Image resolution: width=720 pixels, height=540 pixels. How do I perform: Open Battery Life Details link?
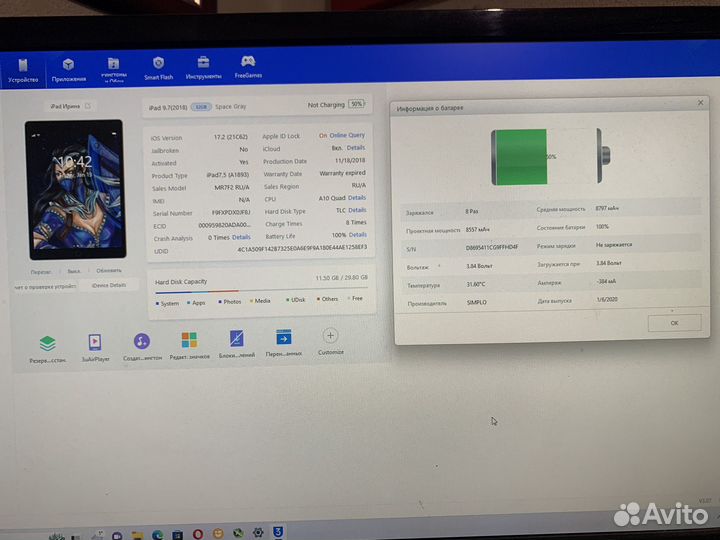[x=358, y=235]
